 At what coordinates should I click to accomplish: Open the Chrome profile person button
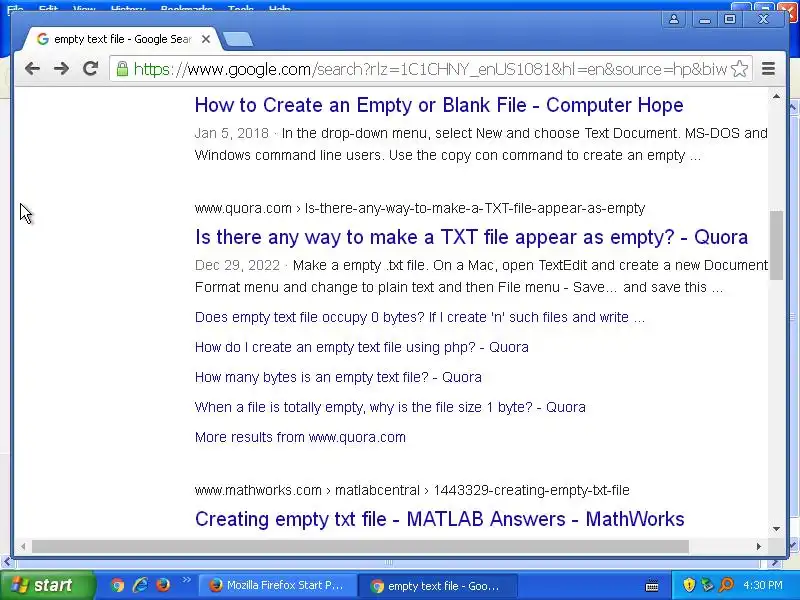(673, 19)
